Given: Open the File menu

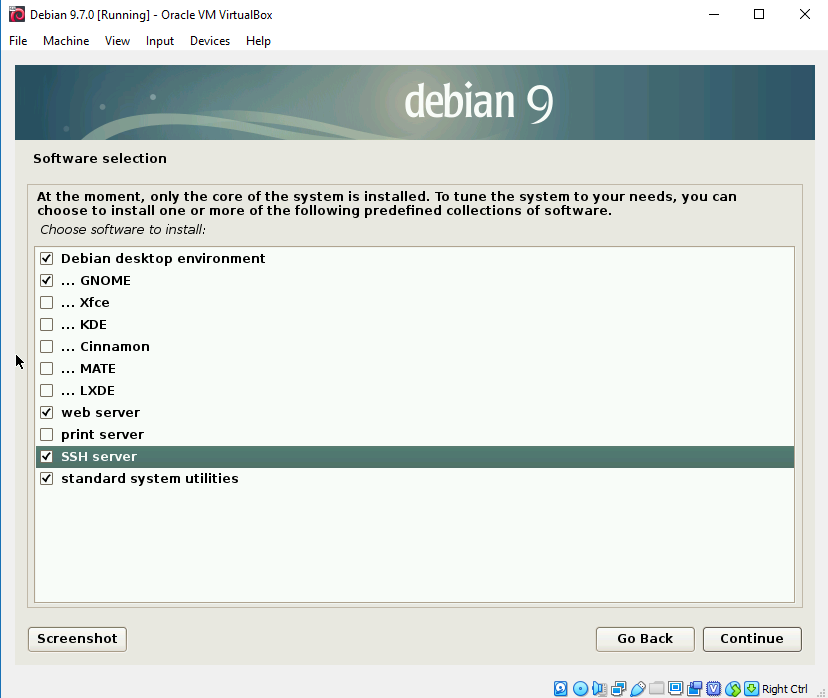Looking at the screenshot, I should pyautogui.click(x=18, y=41).
